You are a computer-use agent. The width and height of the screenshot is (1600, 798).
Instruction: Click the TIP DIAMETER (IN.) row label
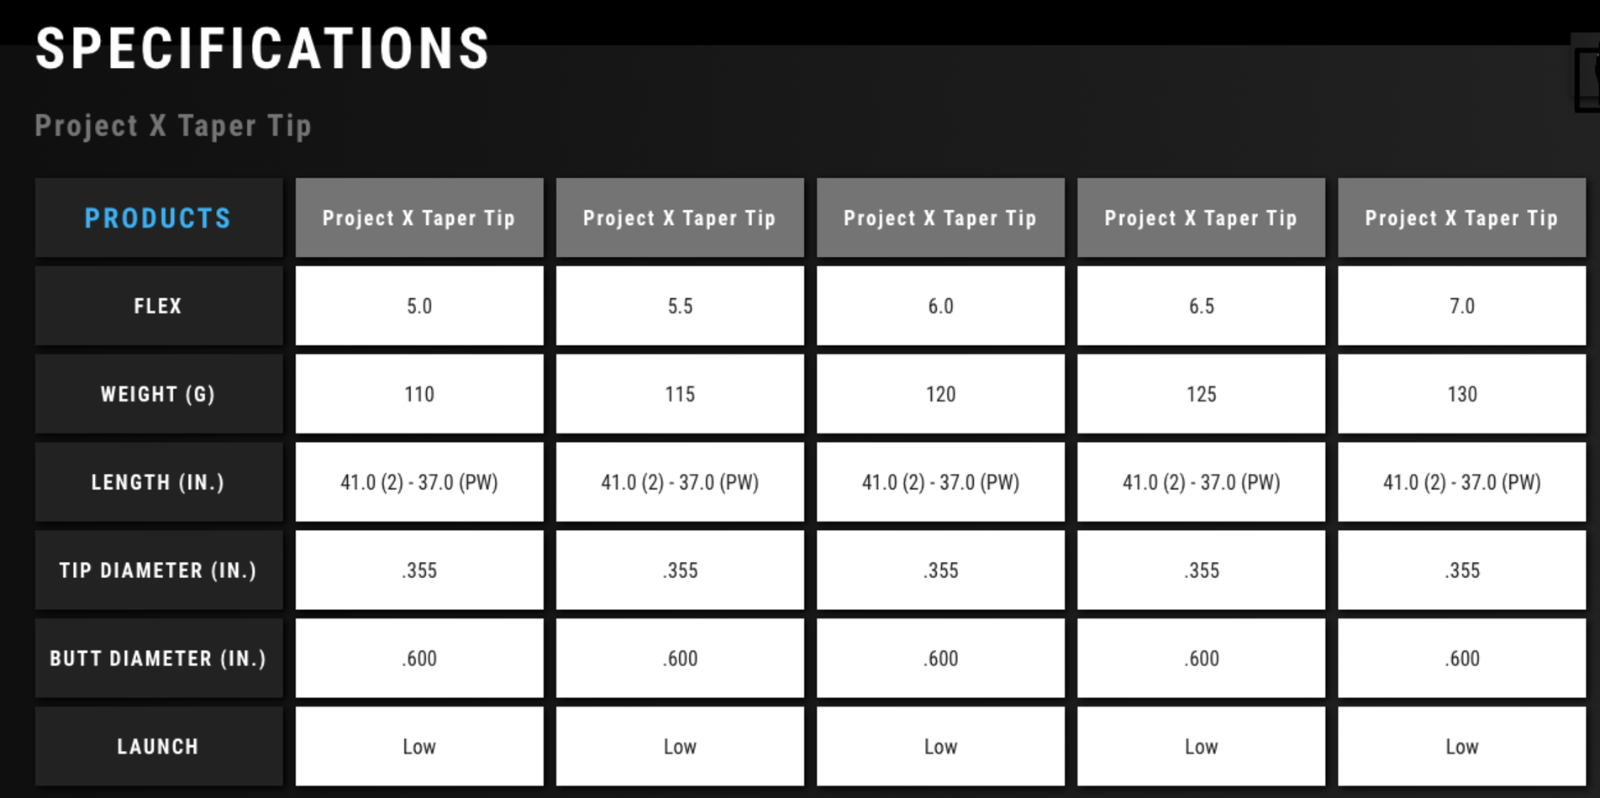[x=158, y=570]
